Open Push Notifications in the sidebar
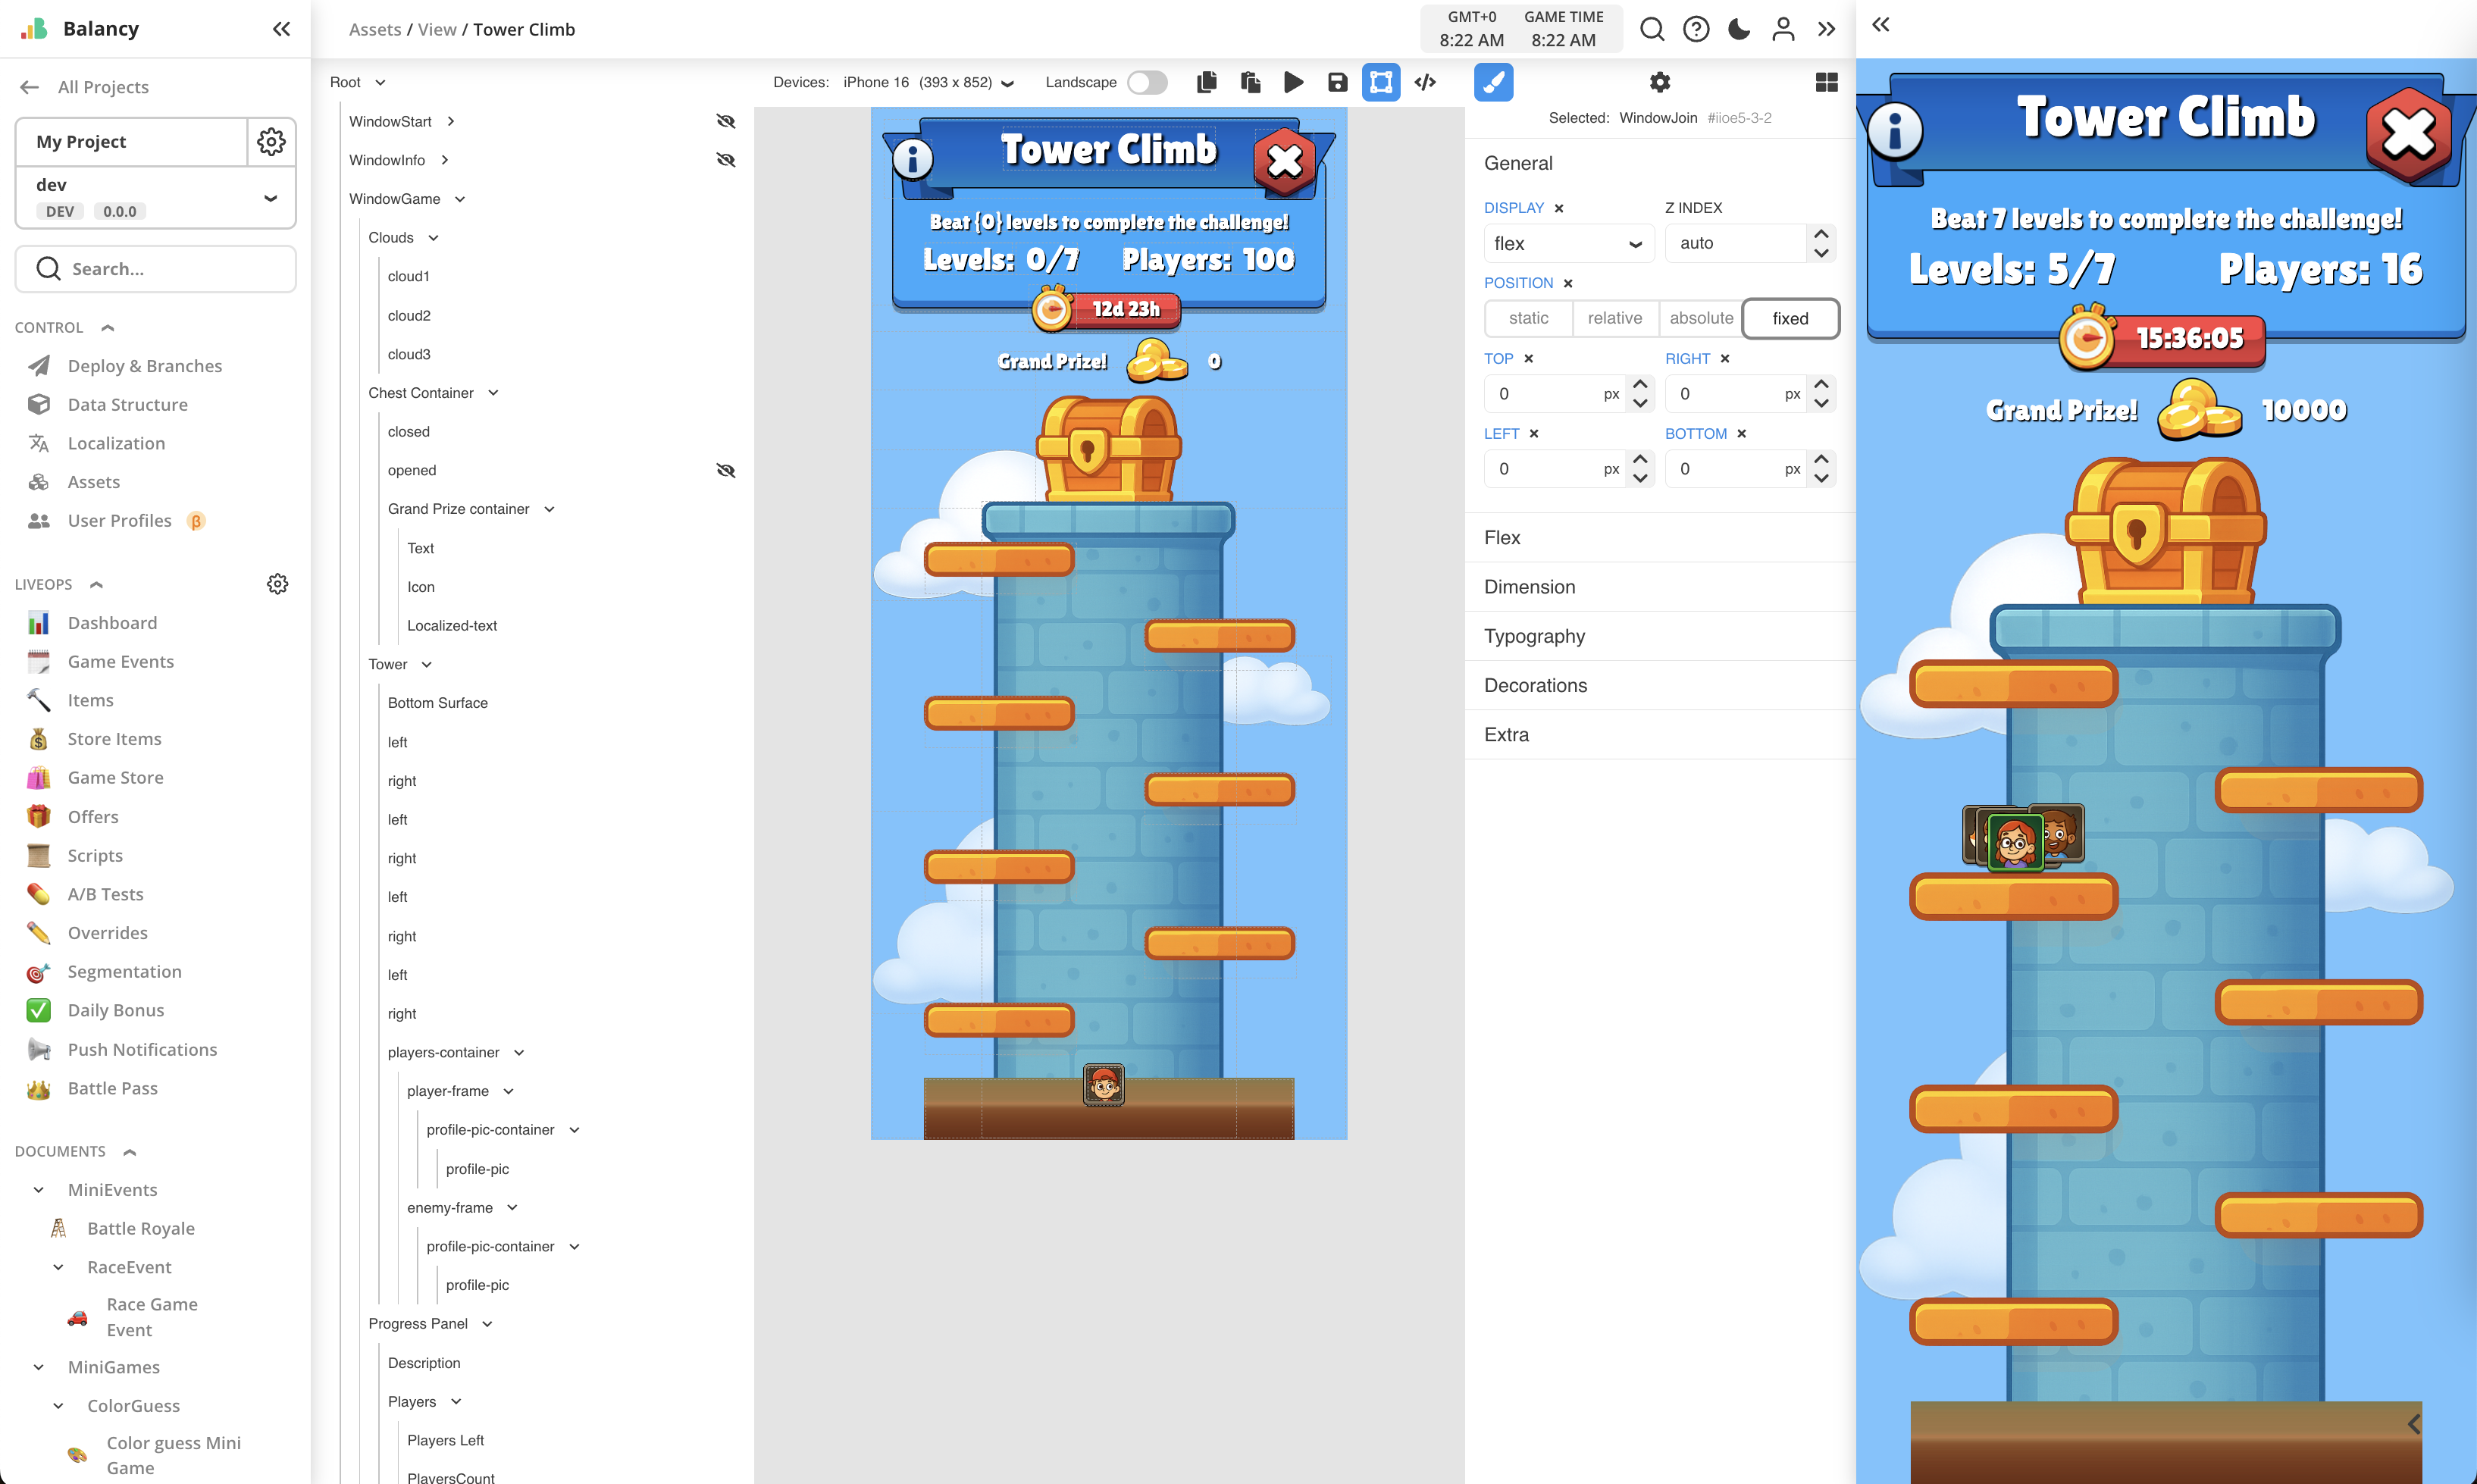Screen dimensions: 2477x1484 click(143, 1049)
